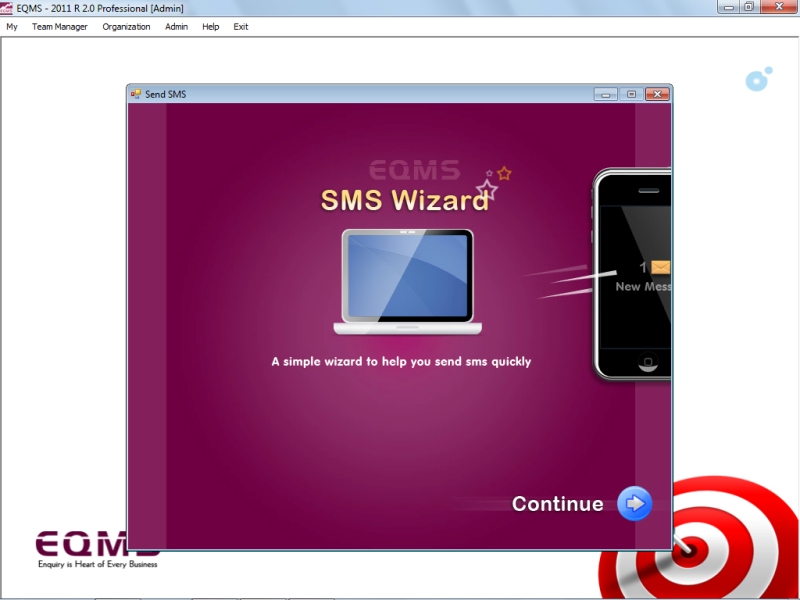Viewport: 800px width, 600px height.
Task: Open the My menu
Action: pyautogui.click(x=12, y=27)
